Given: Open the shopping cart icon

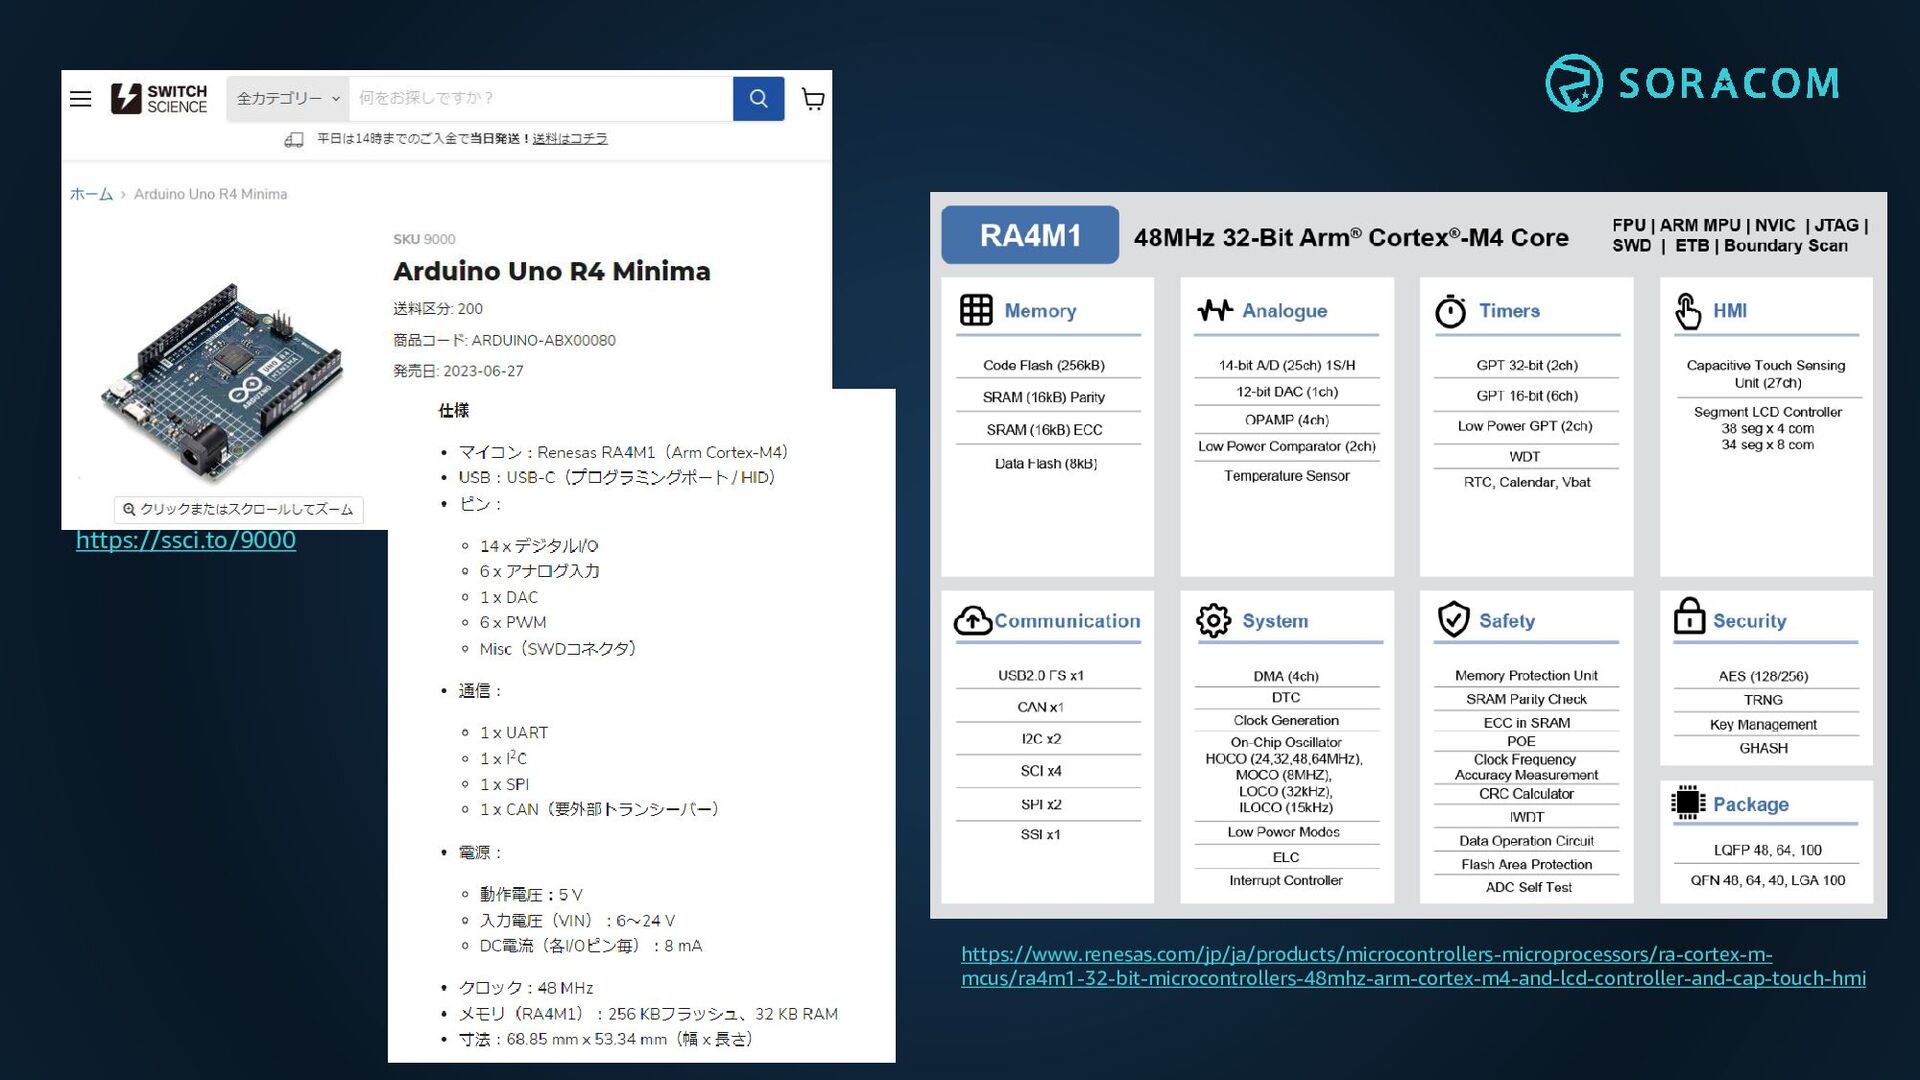Looking at the screenshot, I should [x=813, y=98].
